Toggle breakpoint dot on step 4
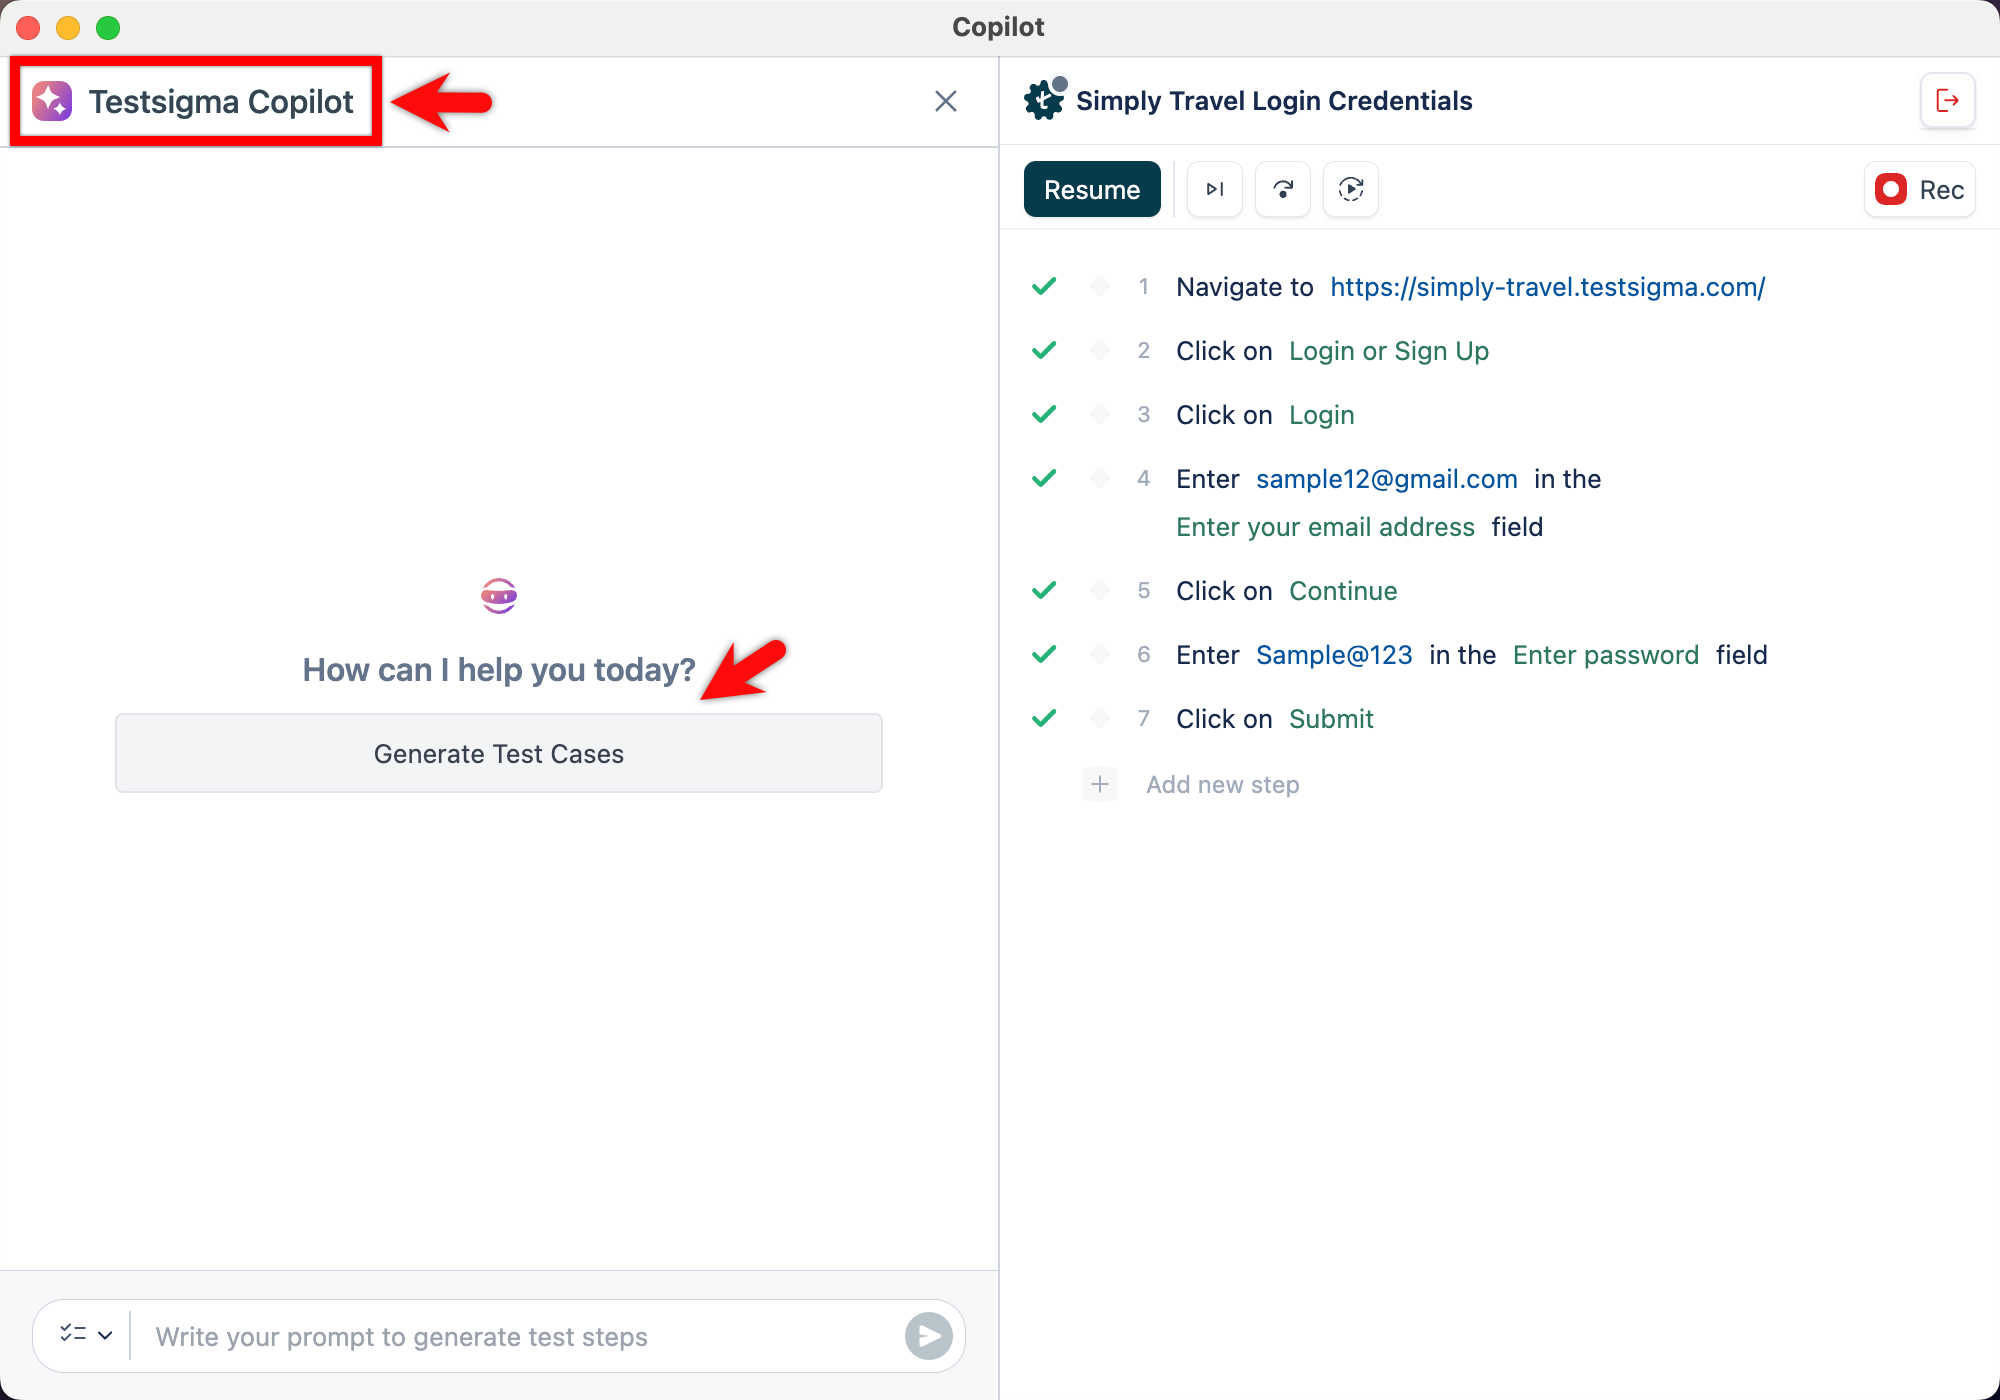 coord(1100,479)
